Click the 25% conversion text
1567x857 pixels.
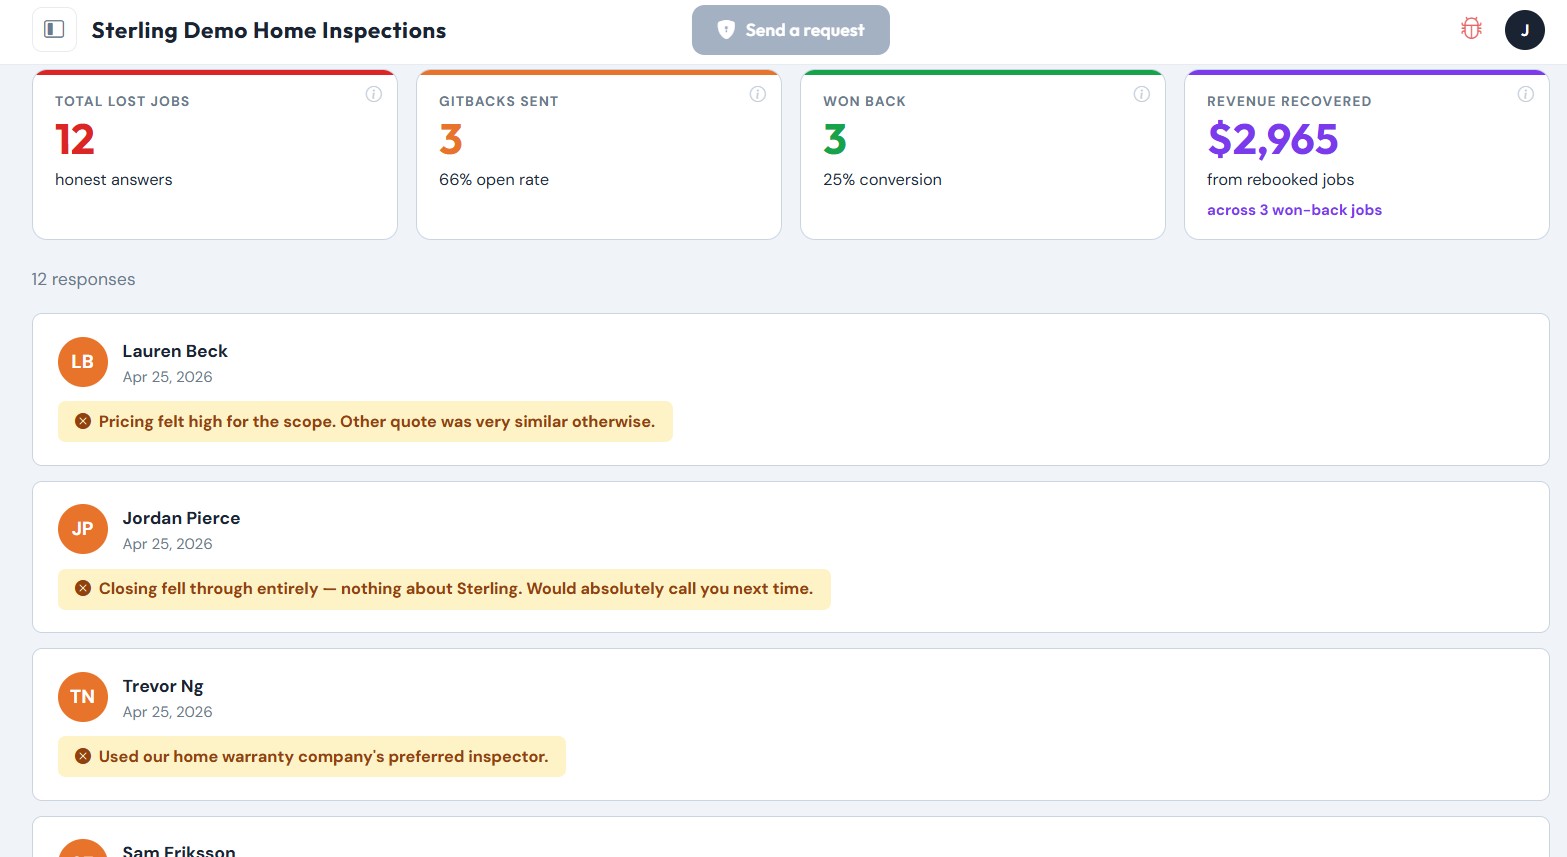882,180
